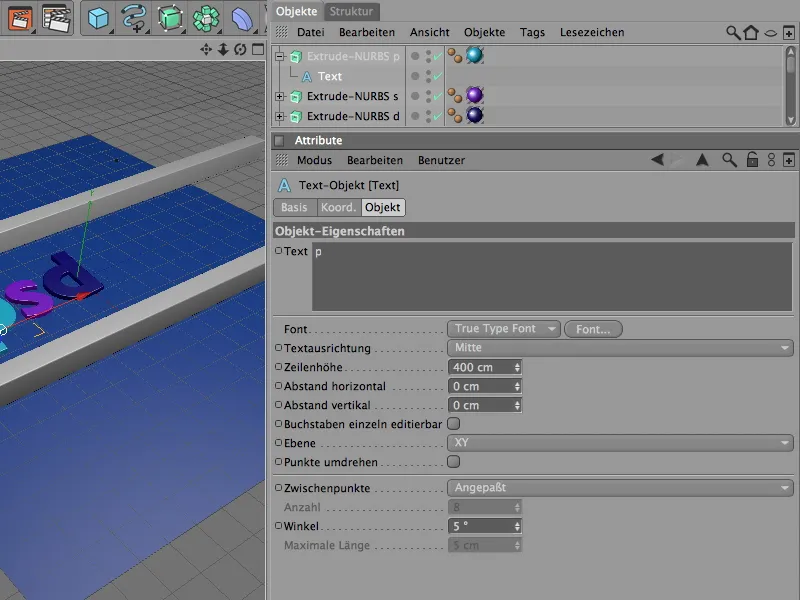The height and width of the screenshot is (600, 800).
Task: Click the search magnifier in the Attribute panel
Action: pyautogui.click(x=730, y=160)
